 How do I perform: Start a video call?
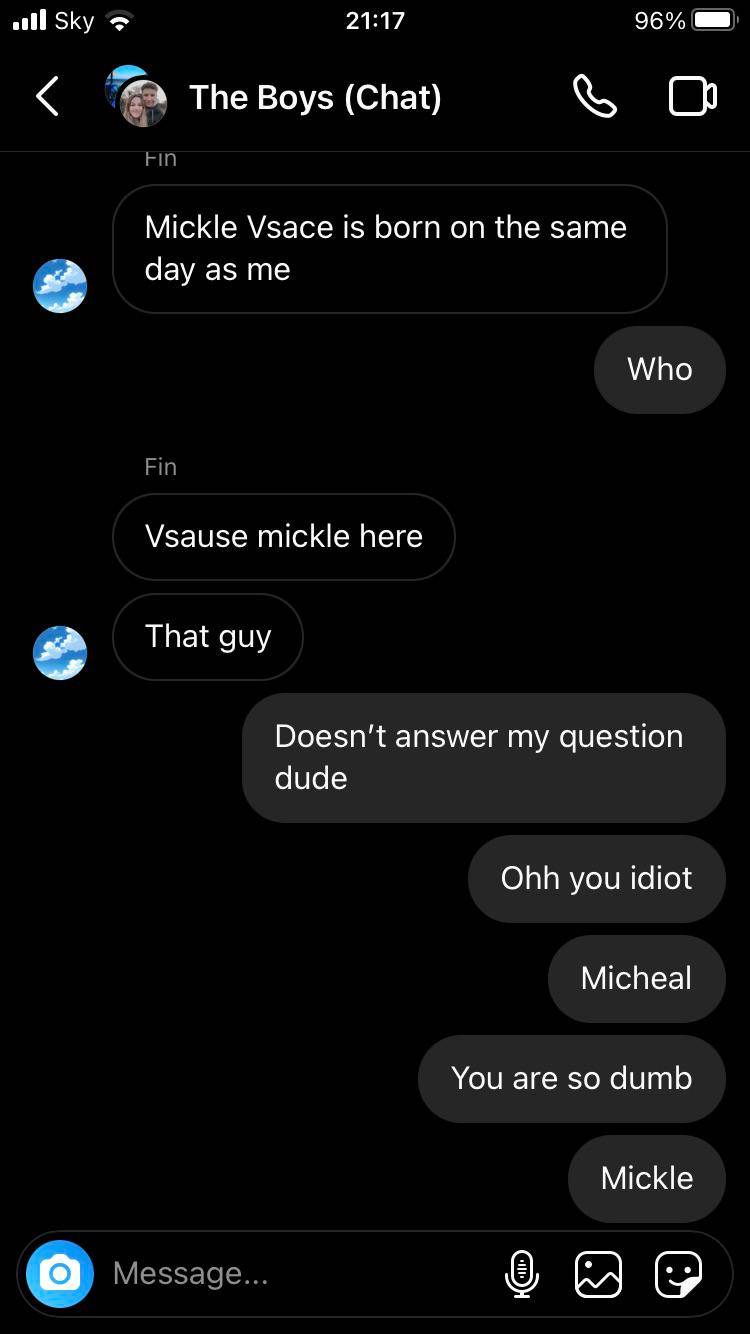pos(692,97)
